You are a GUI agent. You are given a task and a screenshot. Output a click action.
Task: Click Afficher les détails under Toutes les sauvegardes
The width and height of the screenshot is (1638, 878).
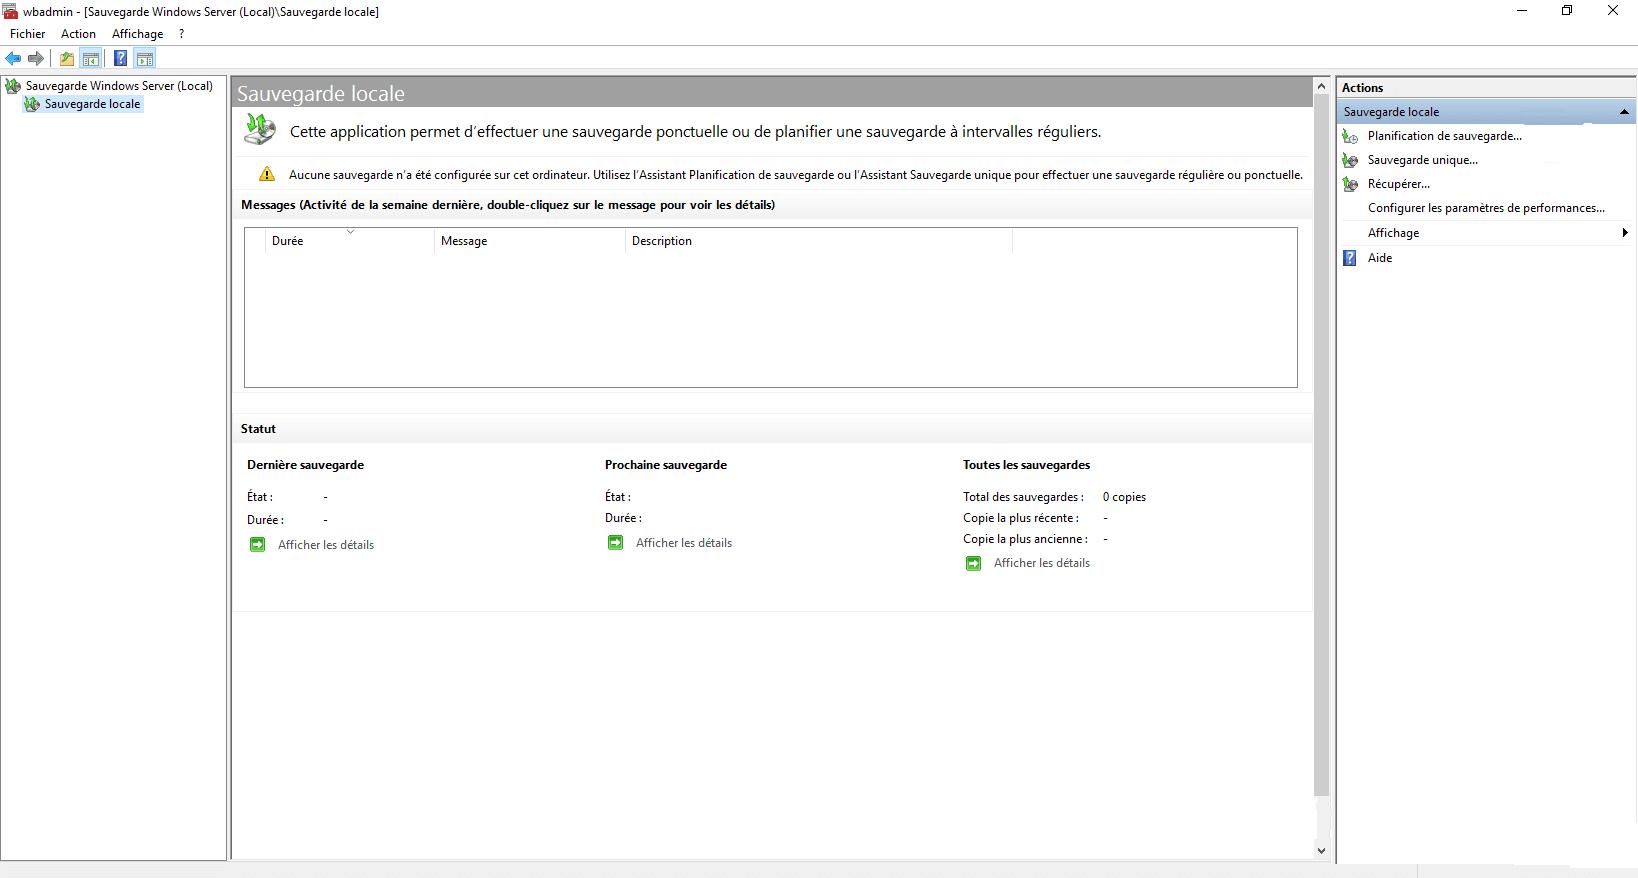tap(1041, 563)
